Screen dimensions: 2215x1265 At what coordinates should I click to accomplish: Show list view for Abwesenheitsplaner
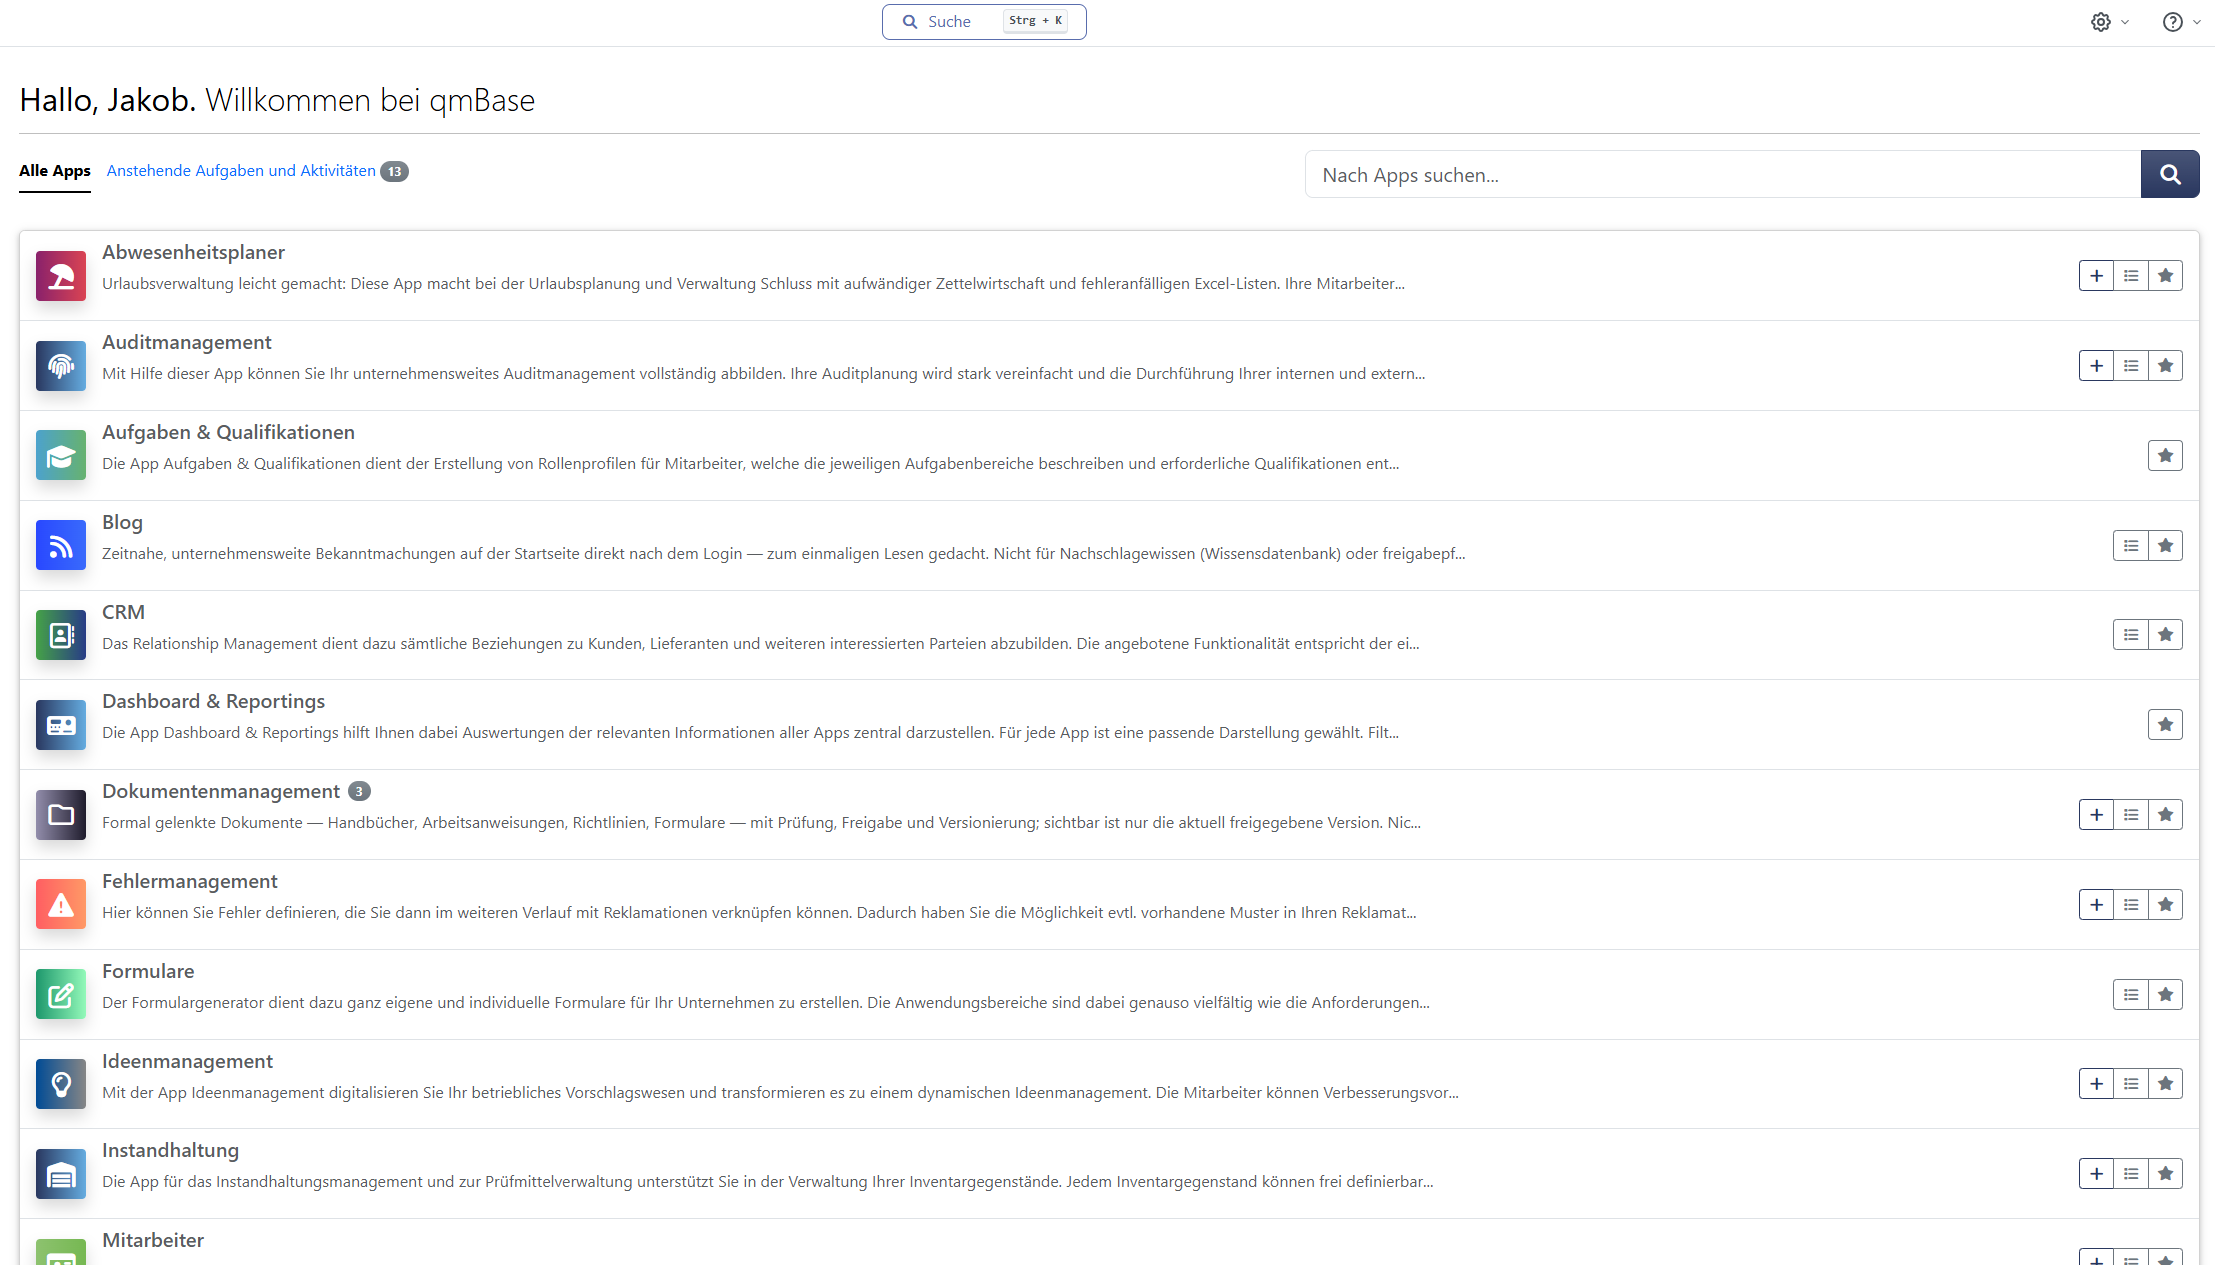2131,276
